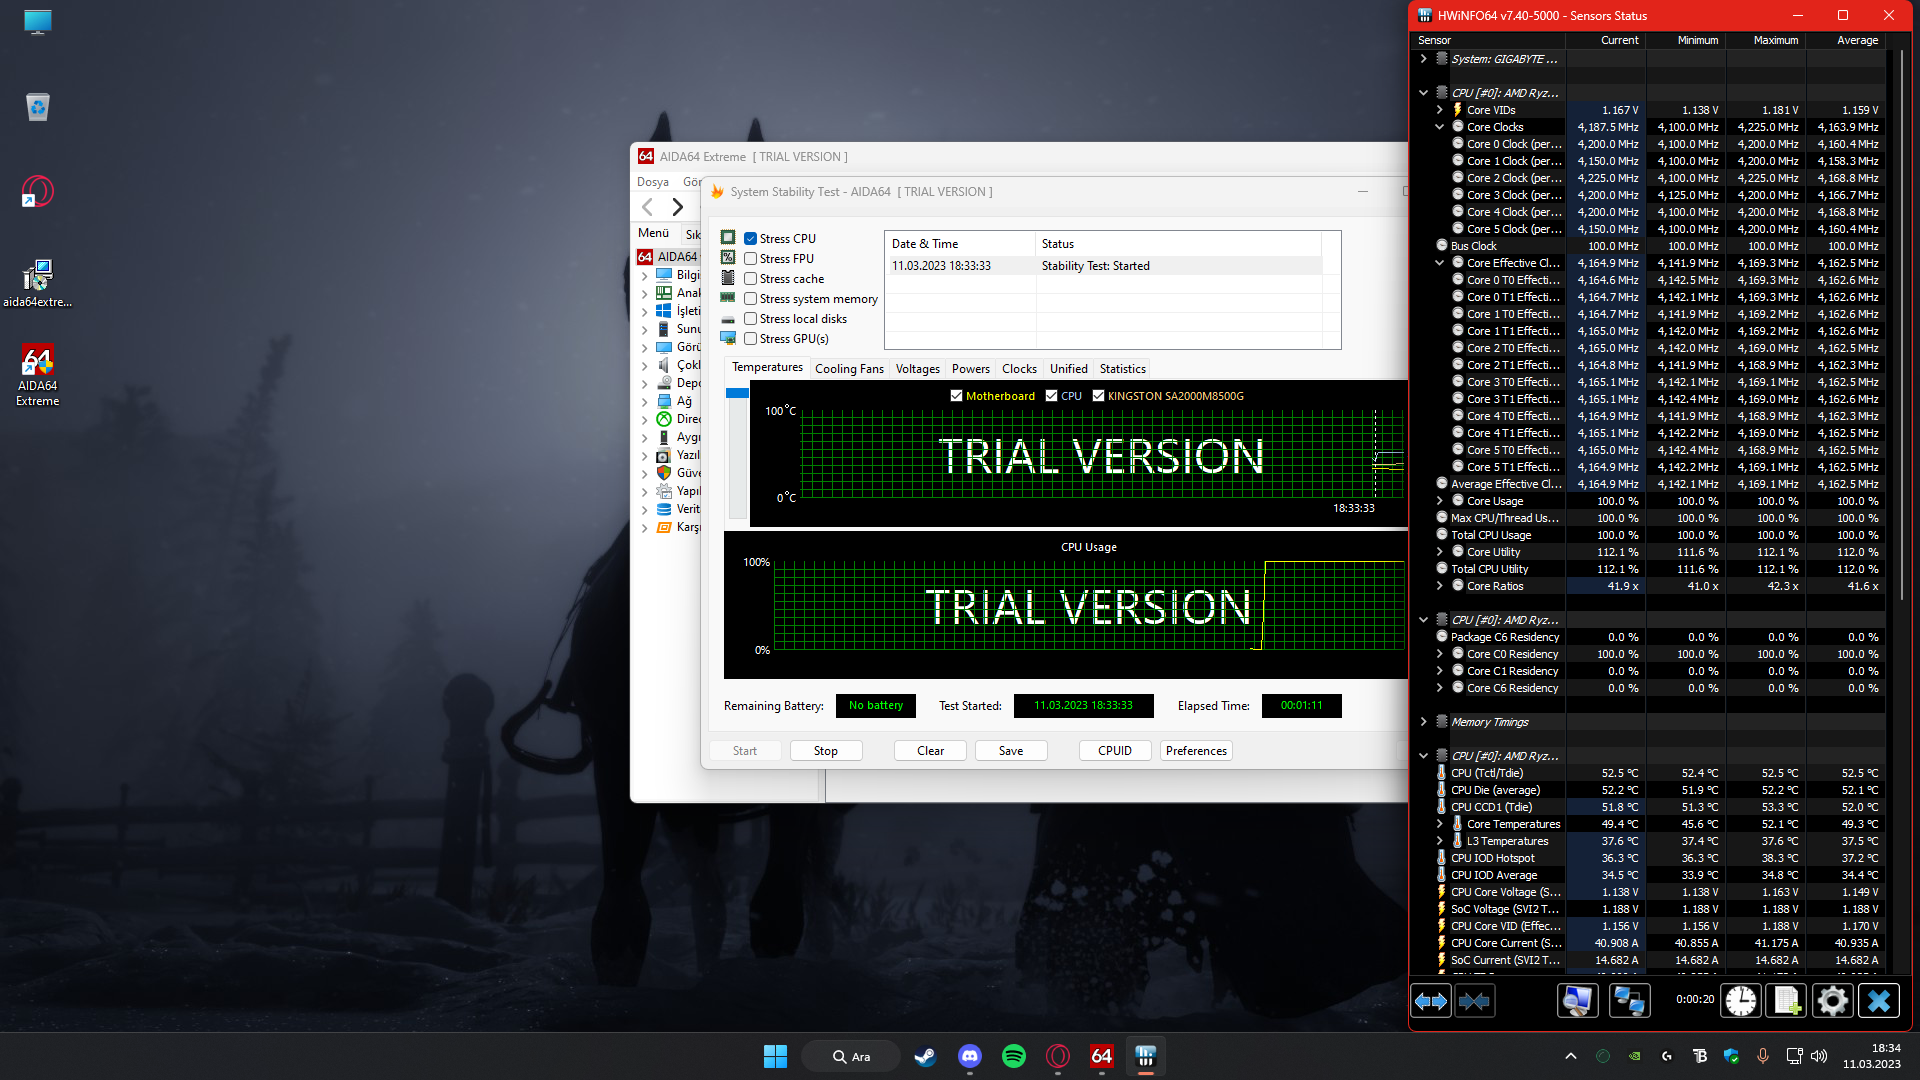This screenshot has height=1080, width=1920.
Task: Click HWiNFO Maximum column header
Action: pos(1766,40)
